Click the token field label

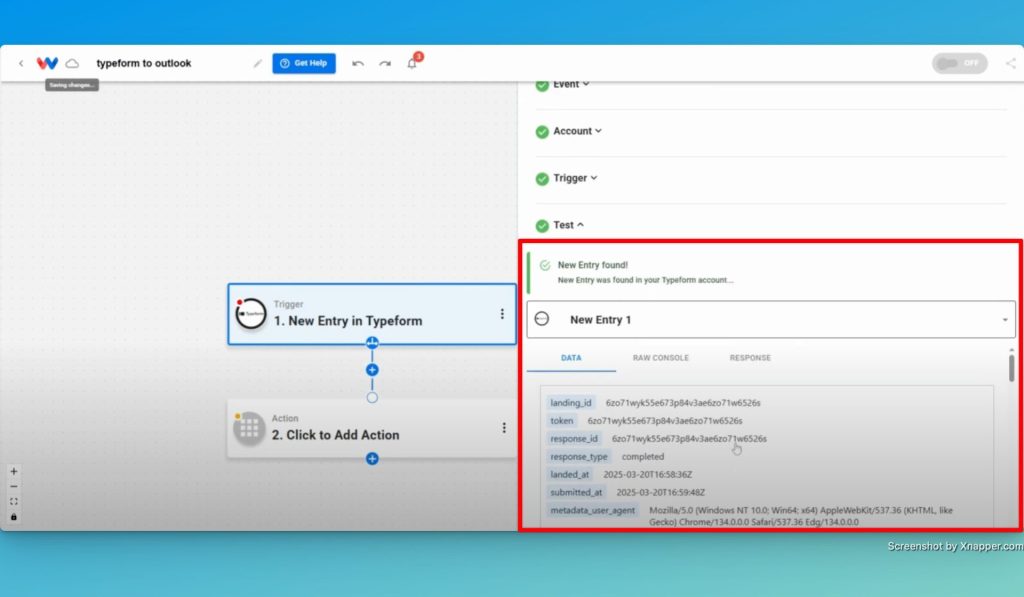coord(562,421)
